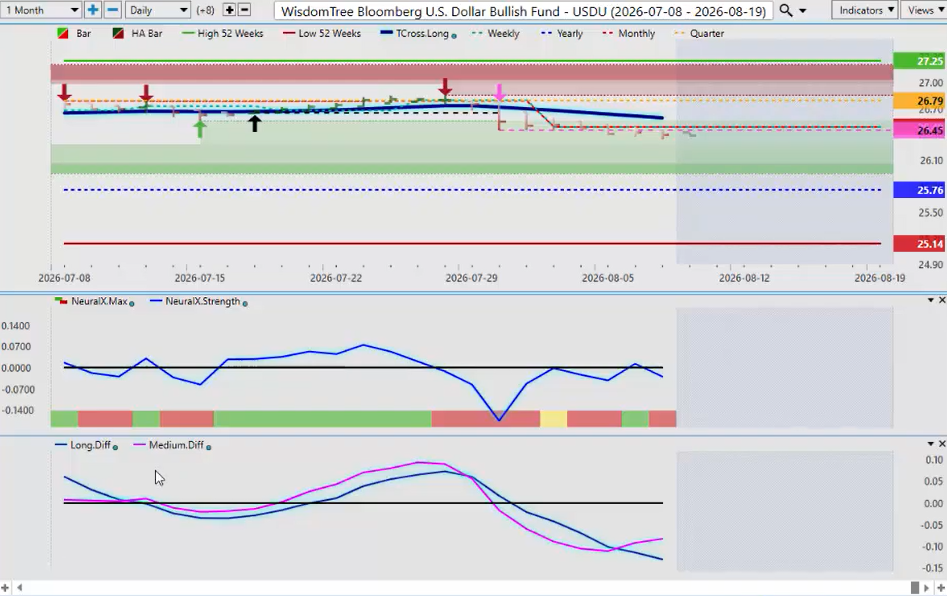The height and width of the screenshot is (596, 947).
Task: Click the settings dot next to Long.Diff
Action: click(x=115, y=447)
